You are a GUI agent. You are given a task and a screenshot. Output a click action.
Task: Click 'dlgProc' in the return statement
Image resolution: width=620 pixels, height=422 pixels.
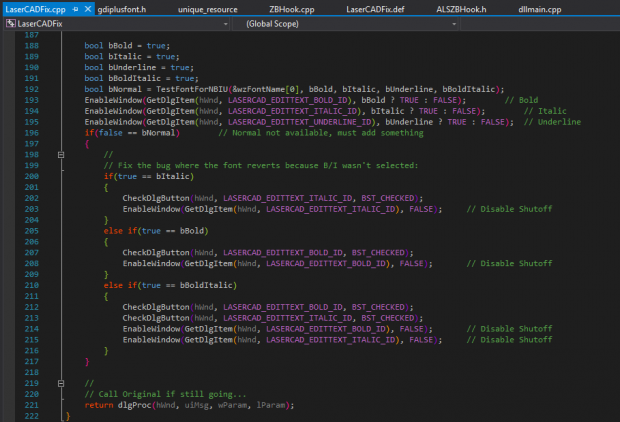pos(134,405)
